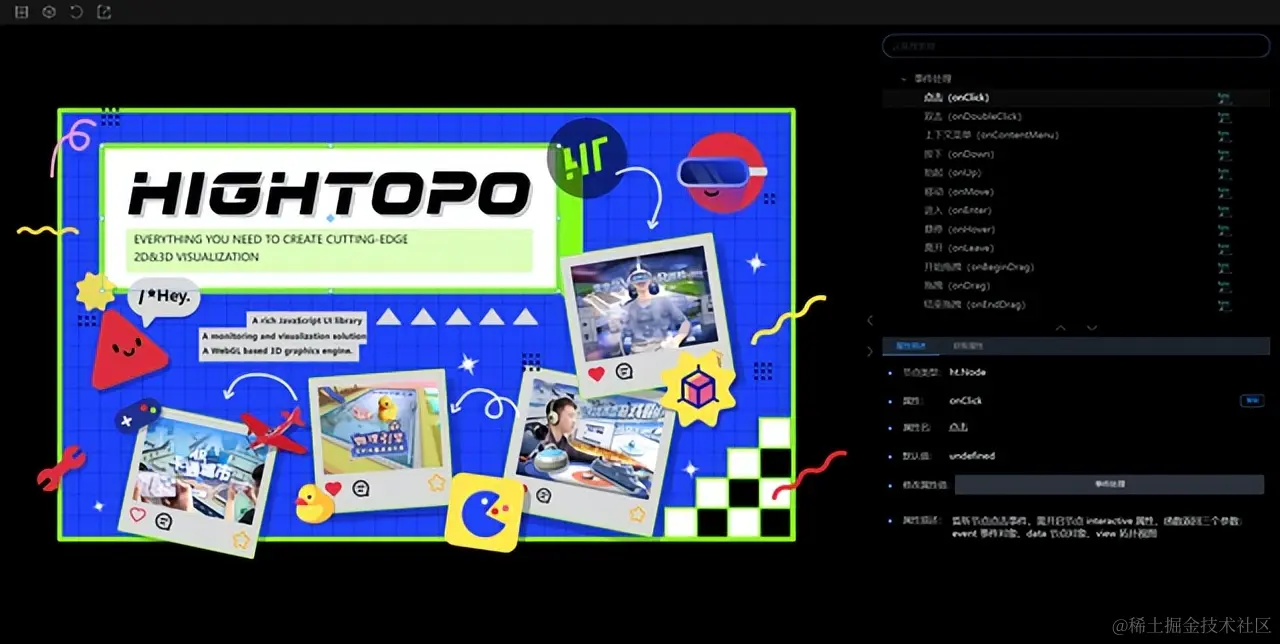Select the onContentMenu event row
Image resolution: width=1280 pixels, height=644 pixels.
[1076, 135]
